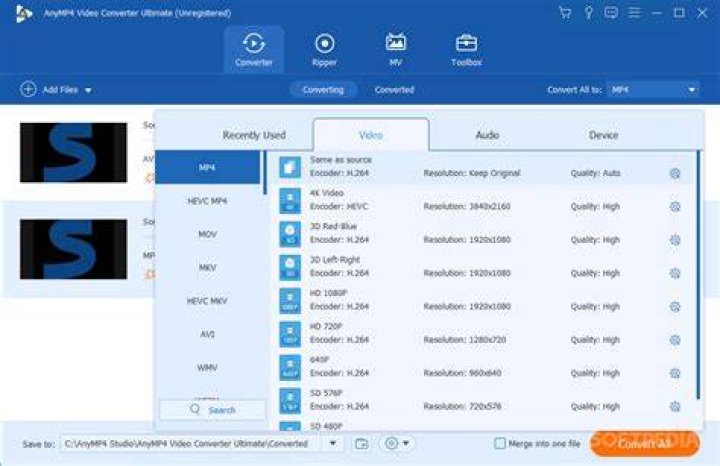Viewport: 720px width, 466px height.
Task: Select the first video thumbnail
Action: point(73,152)
